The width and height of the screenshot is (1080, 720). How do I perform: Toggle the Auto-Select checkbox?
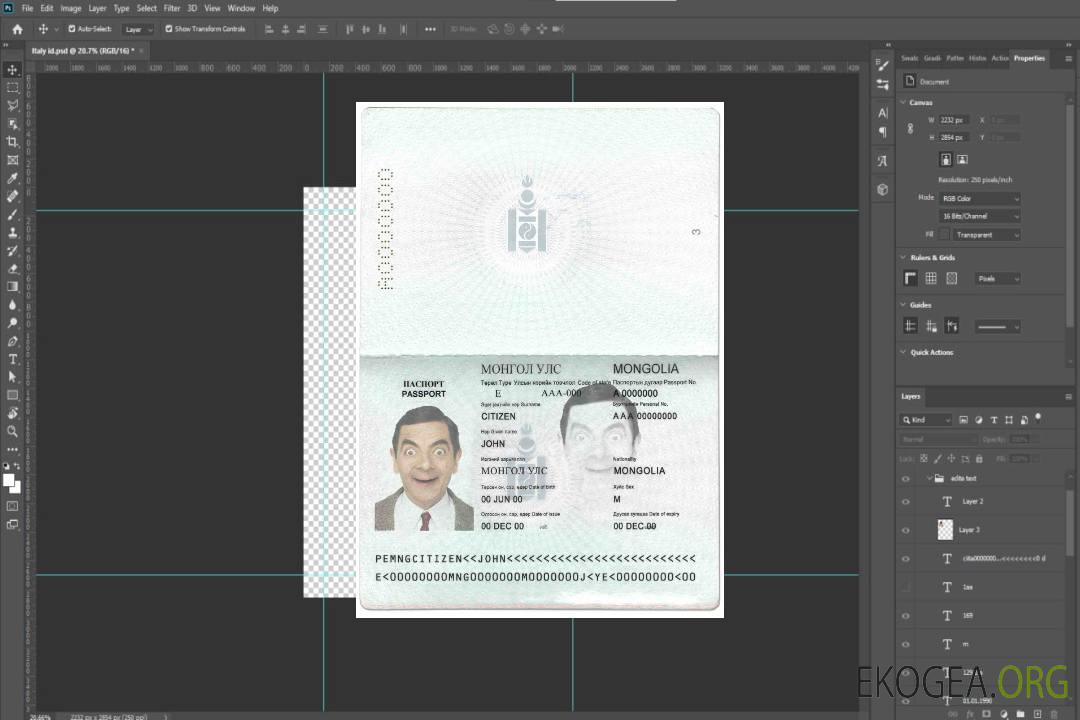(72, 29)
